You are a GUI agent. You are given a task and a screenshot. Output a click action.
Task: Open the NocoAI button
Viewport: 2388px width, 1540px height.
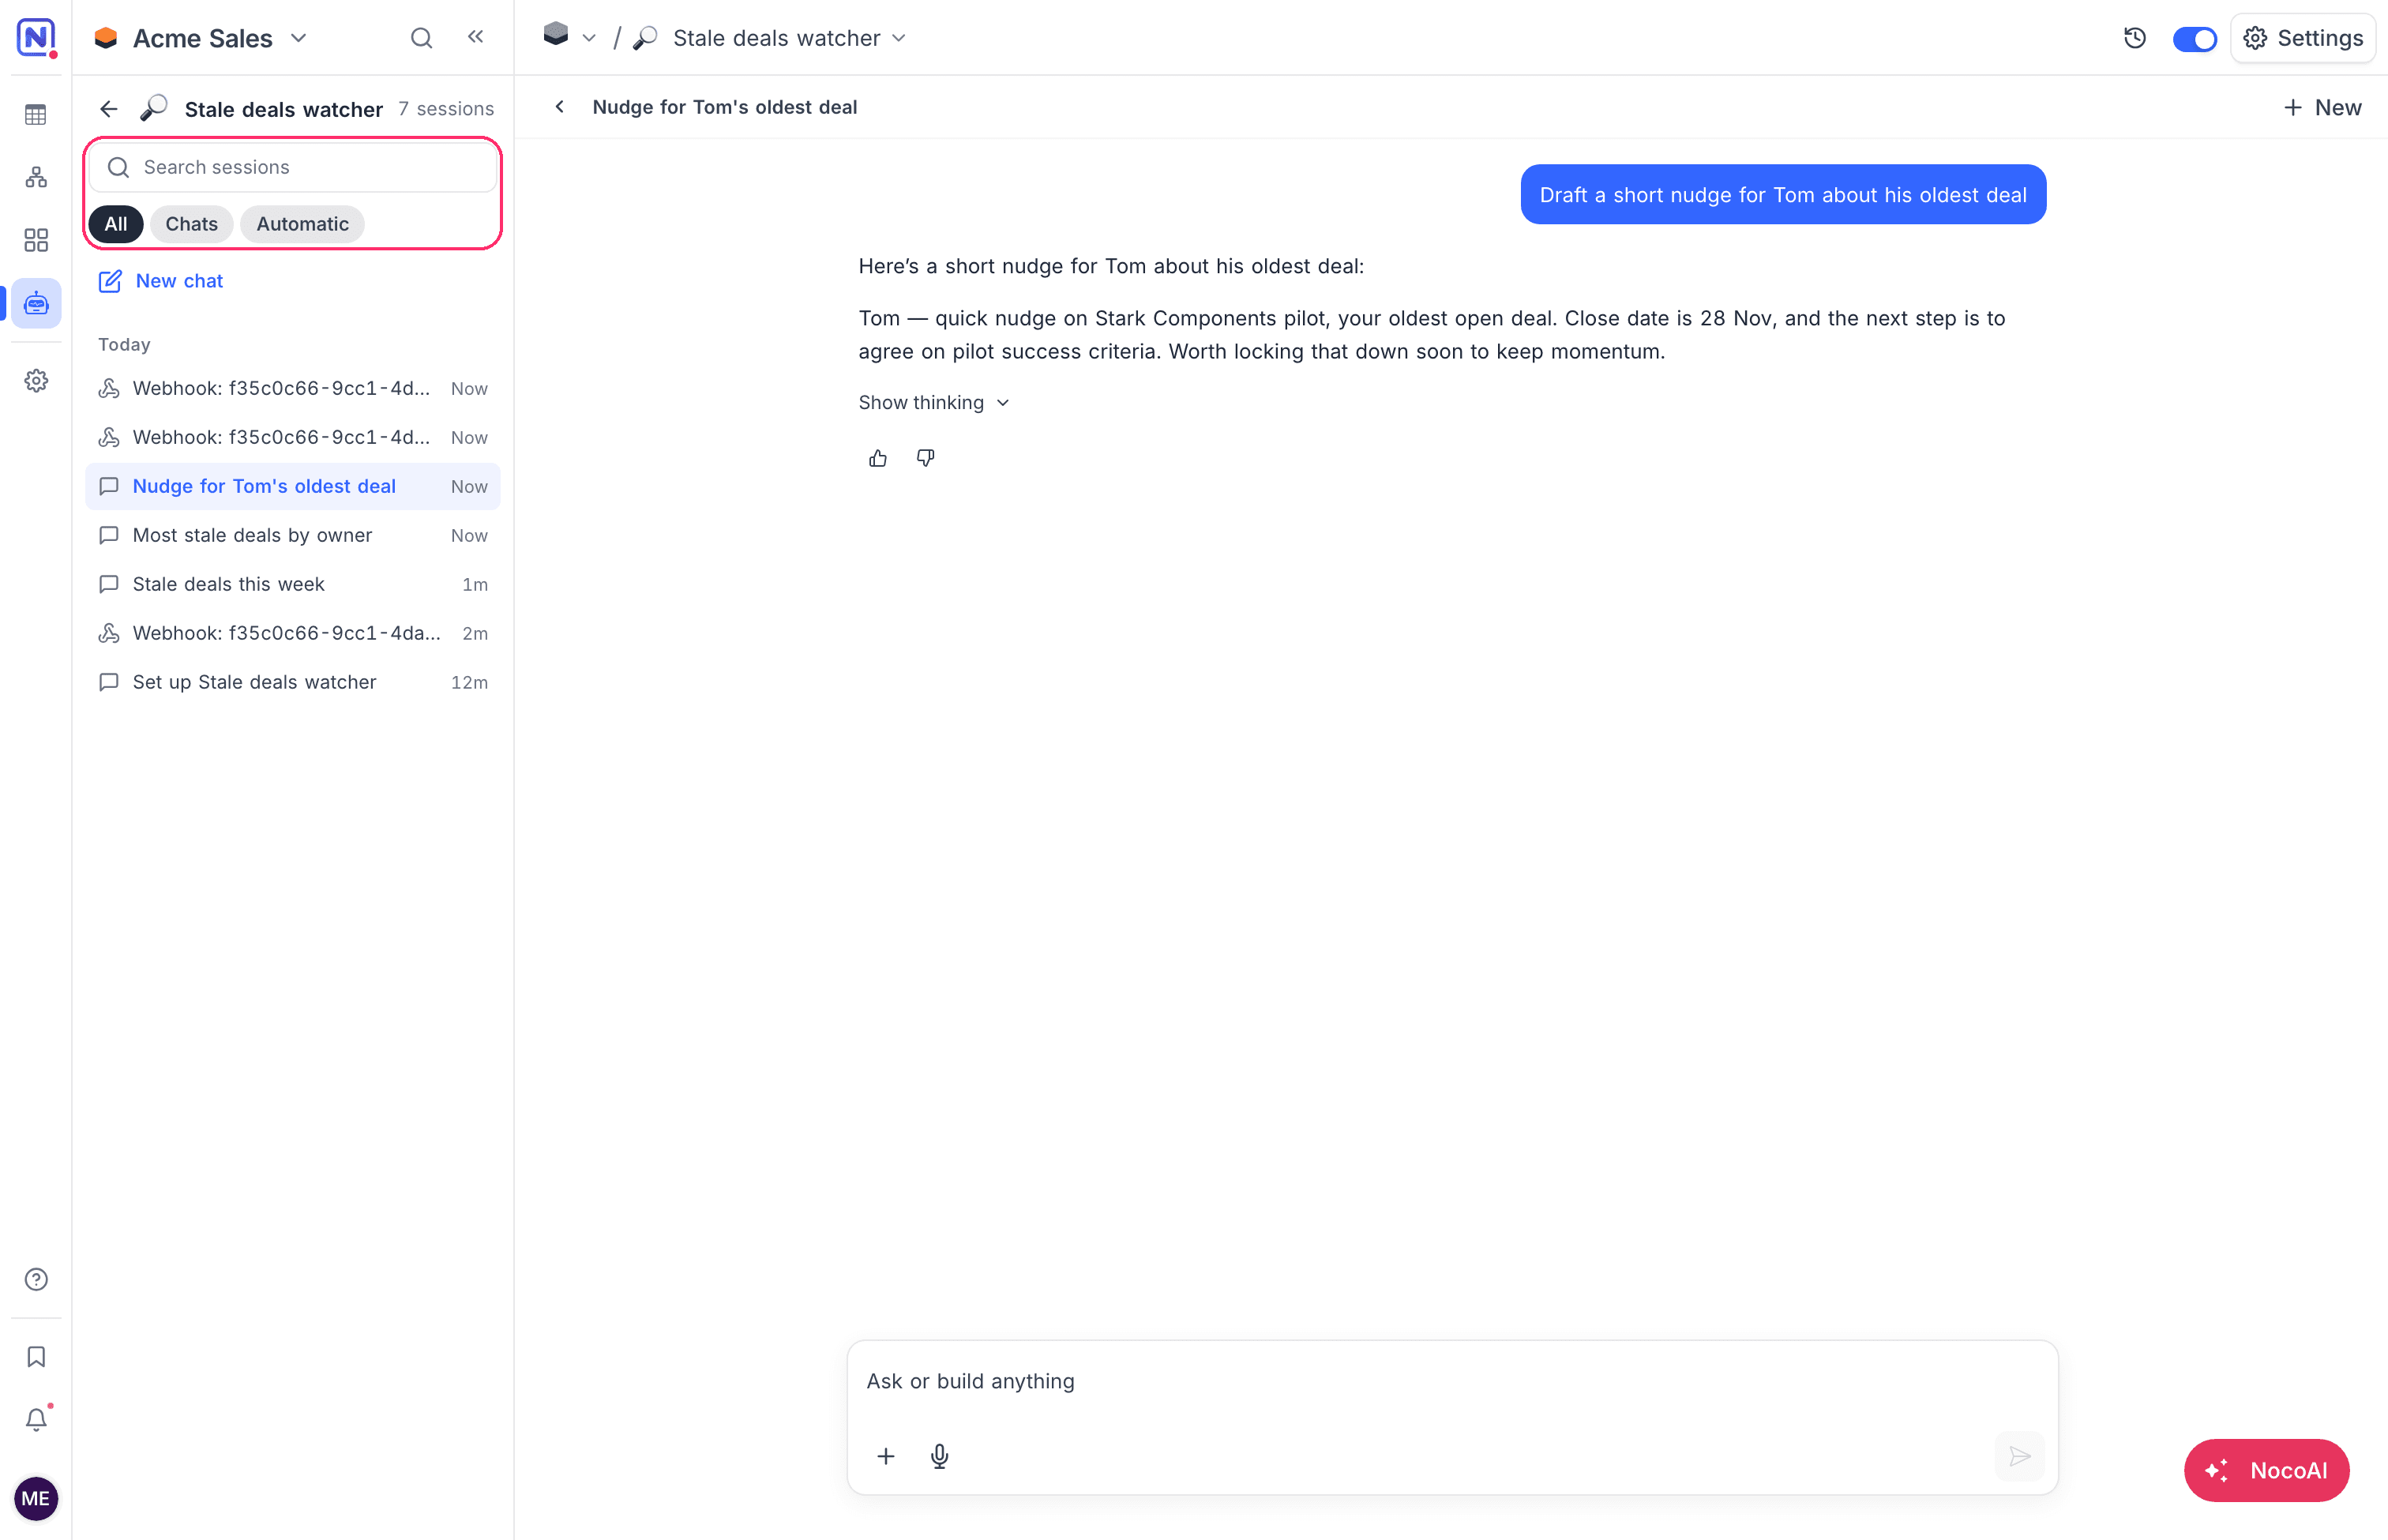2267,1470
